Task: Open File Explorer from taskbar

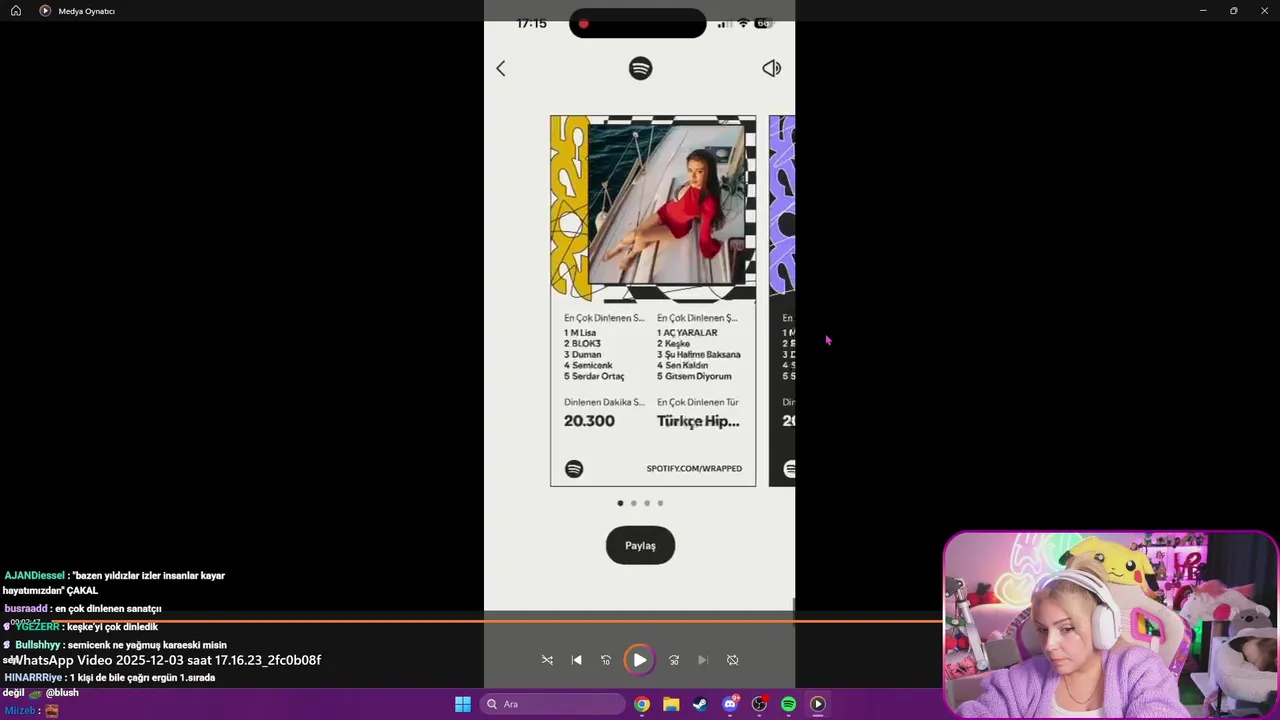Action: pos(671,704)
